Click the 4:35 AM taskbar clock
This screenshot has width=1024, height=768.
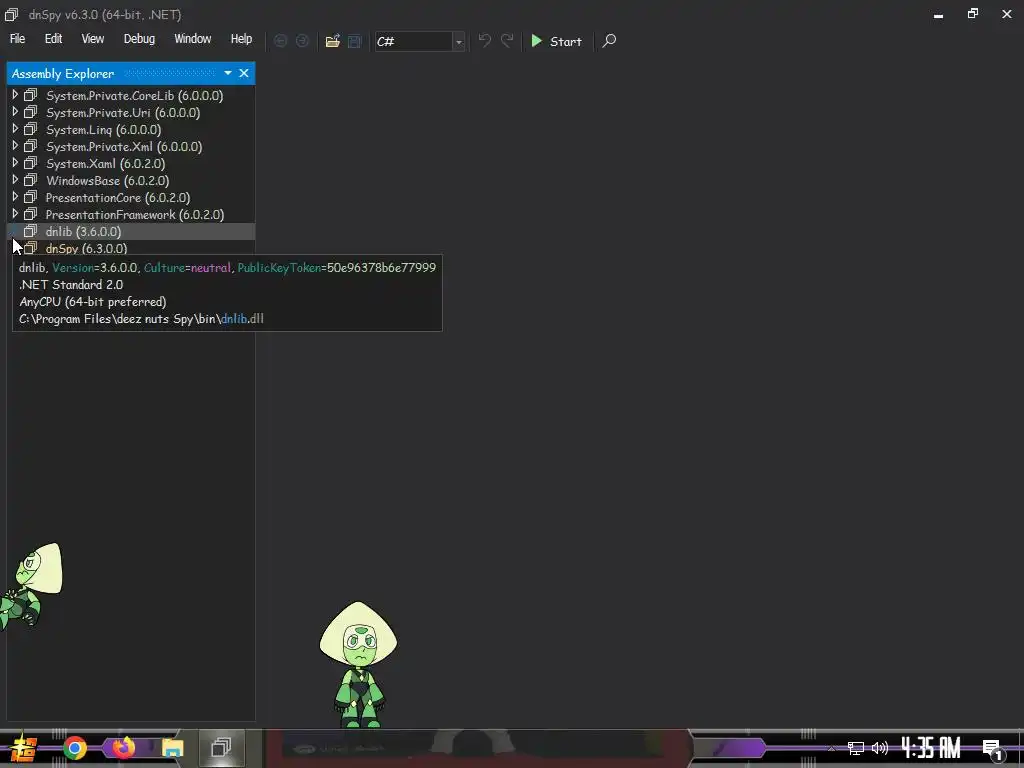tap(931, 748)
